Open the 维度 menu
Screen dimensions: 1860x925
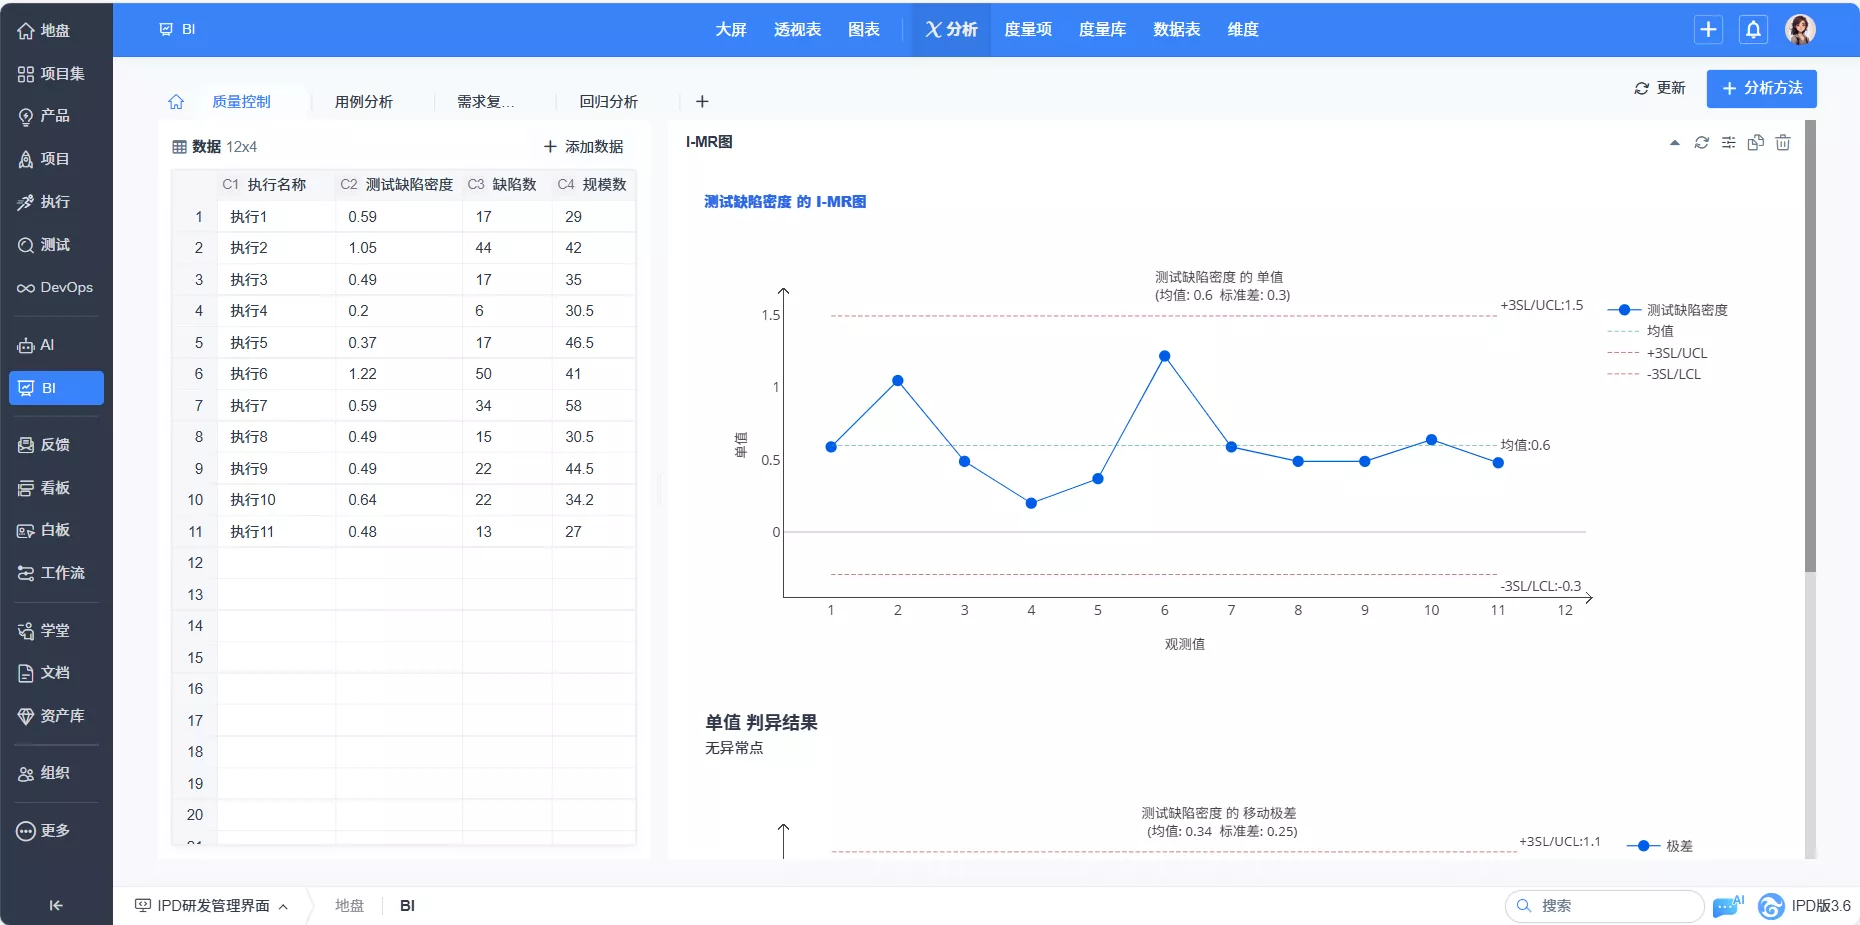pos(1243,30)
